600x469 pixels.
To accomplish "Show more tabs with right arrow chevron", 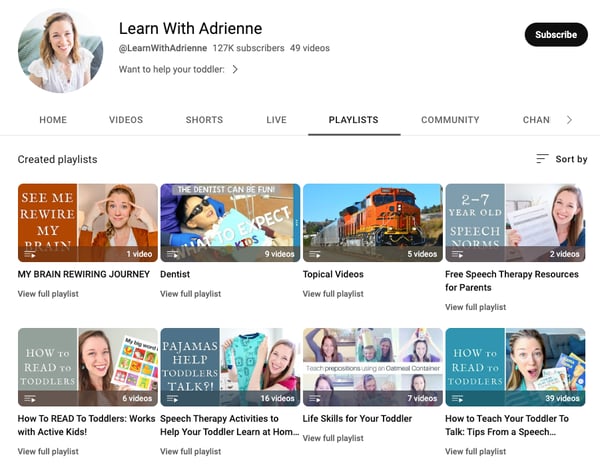I will click(569, 120).
